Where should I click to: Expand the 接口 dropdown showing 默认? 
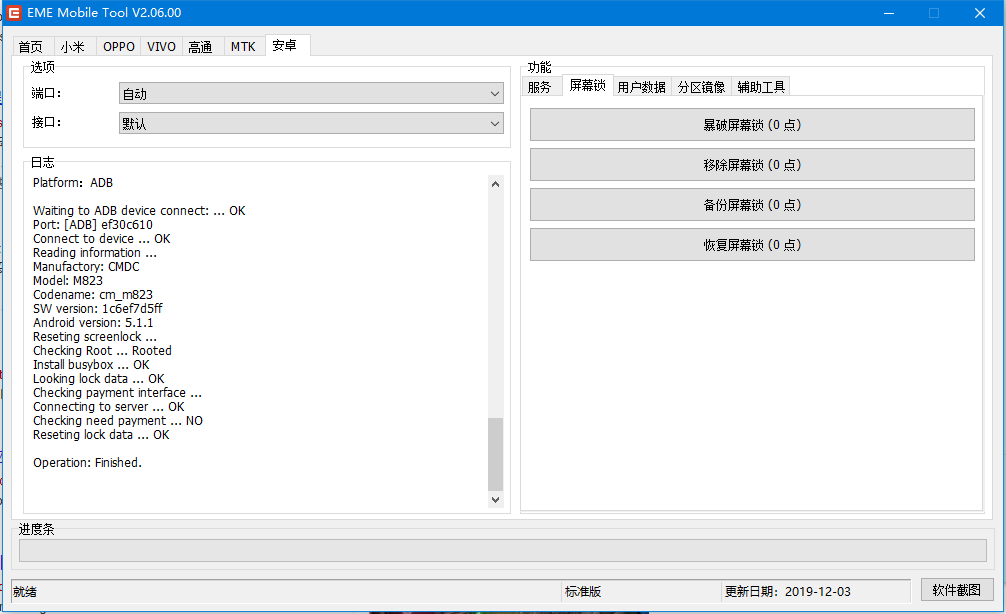pos(311,123)
